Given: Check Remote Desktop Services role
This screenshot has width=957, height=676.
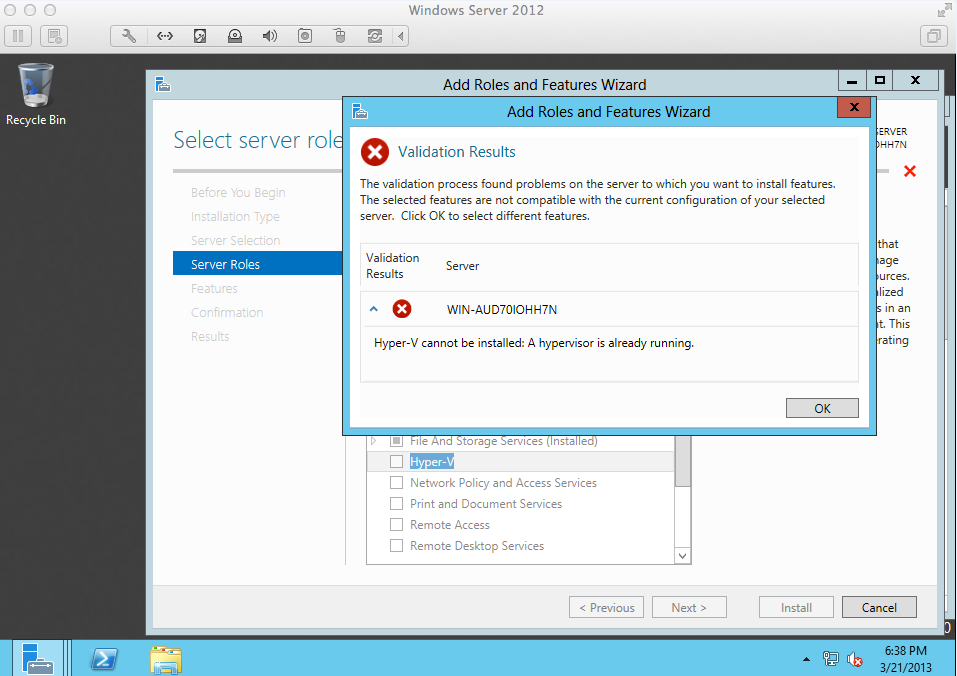Looking at the screenshot, I should tap(396, 546).
